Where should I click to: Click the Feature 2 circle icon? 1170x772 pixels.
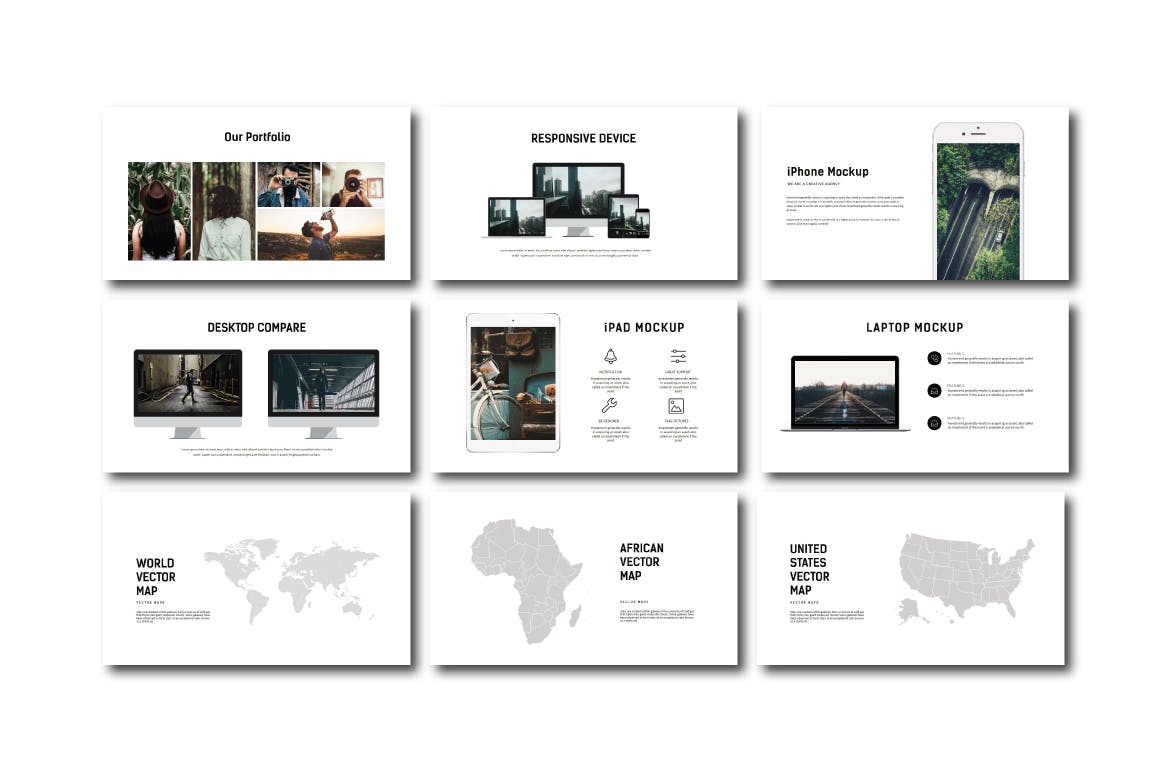click(x=934, y=390)
